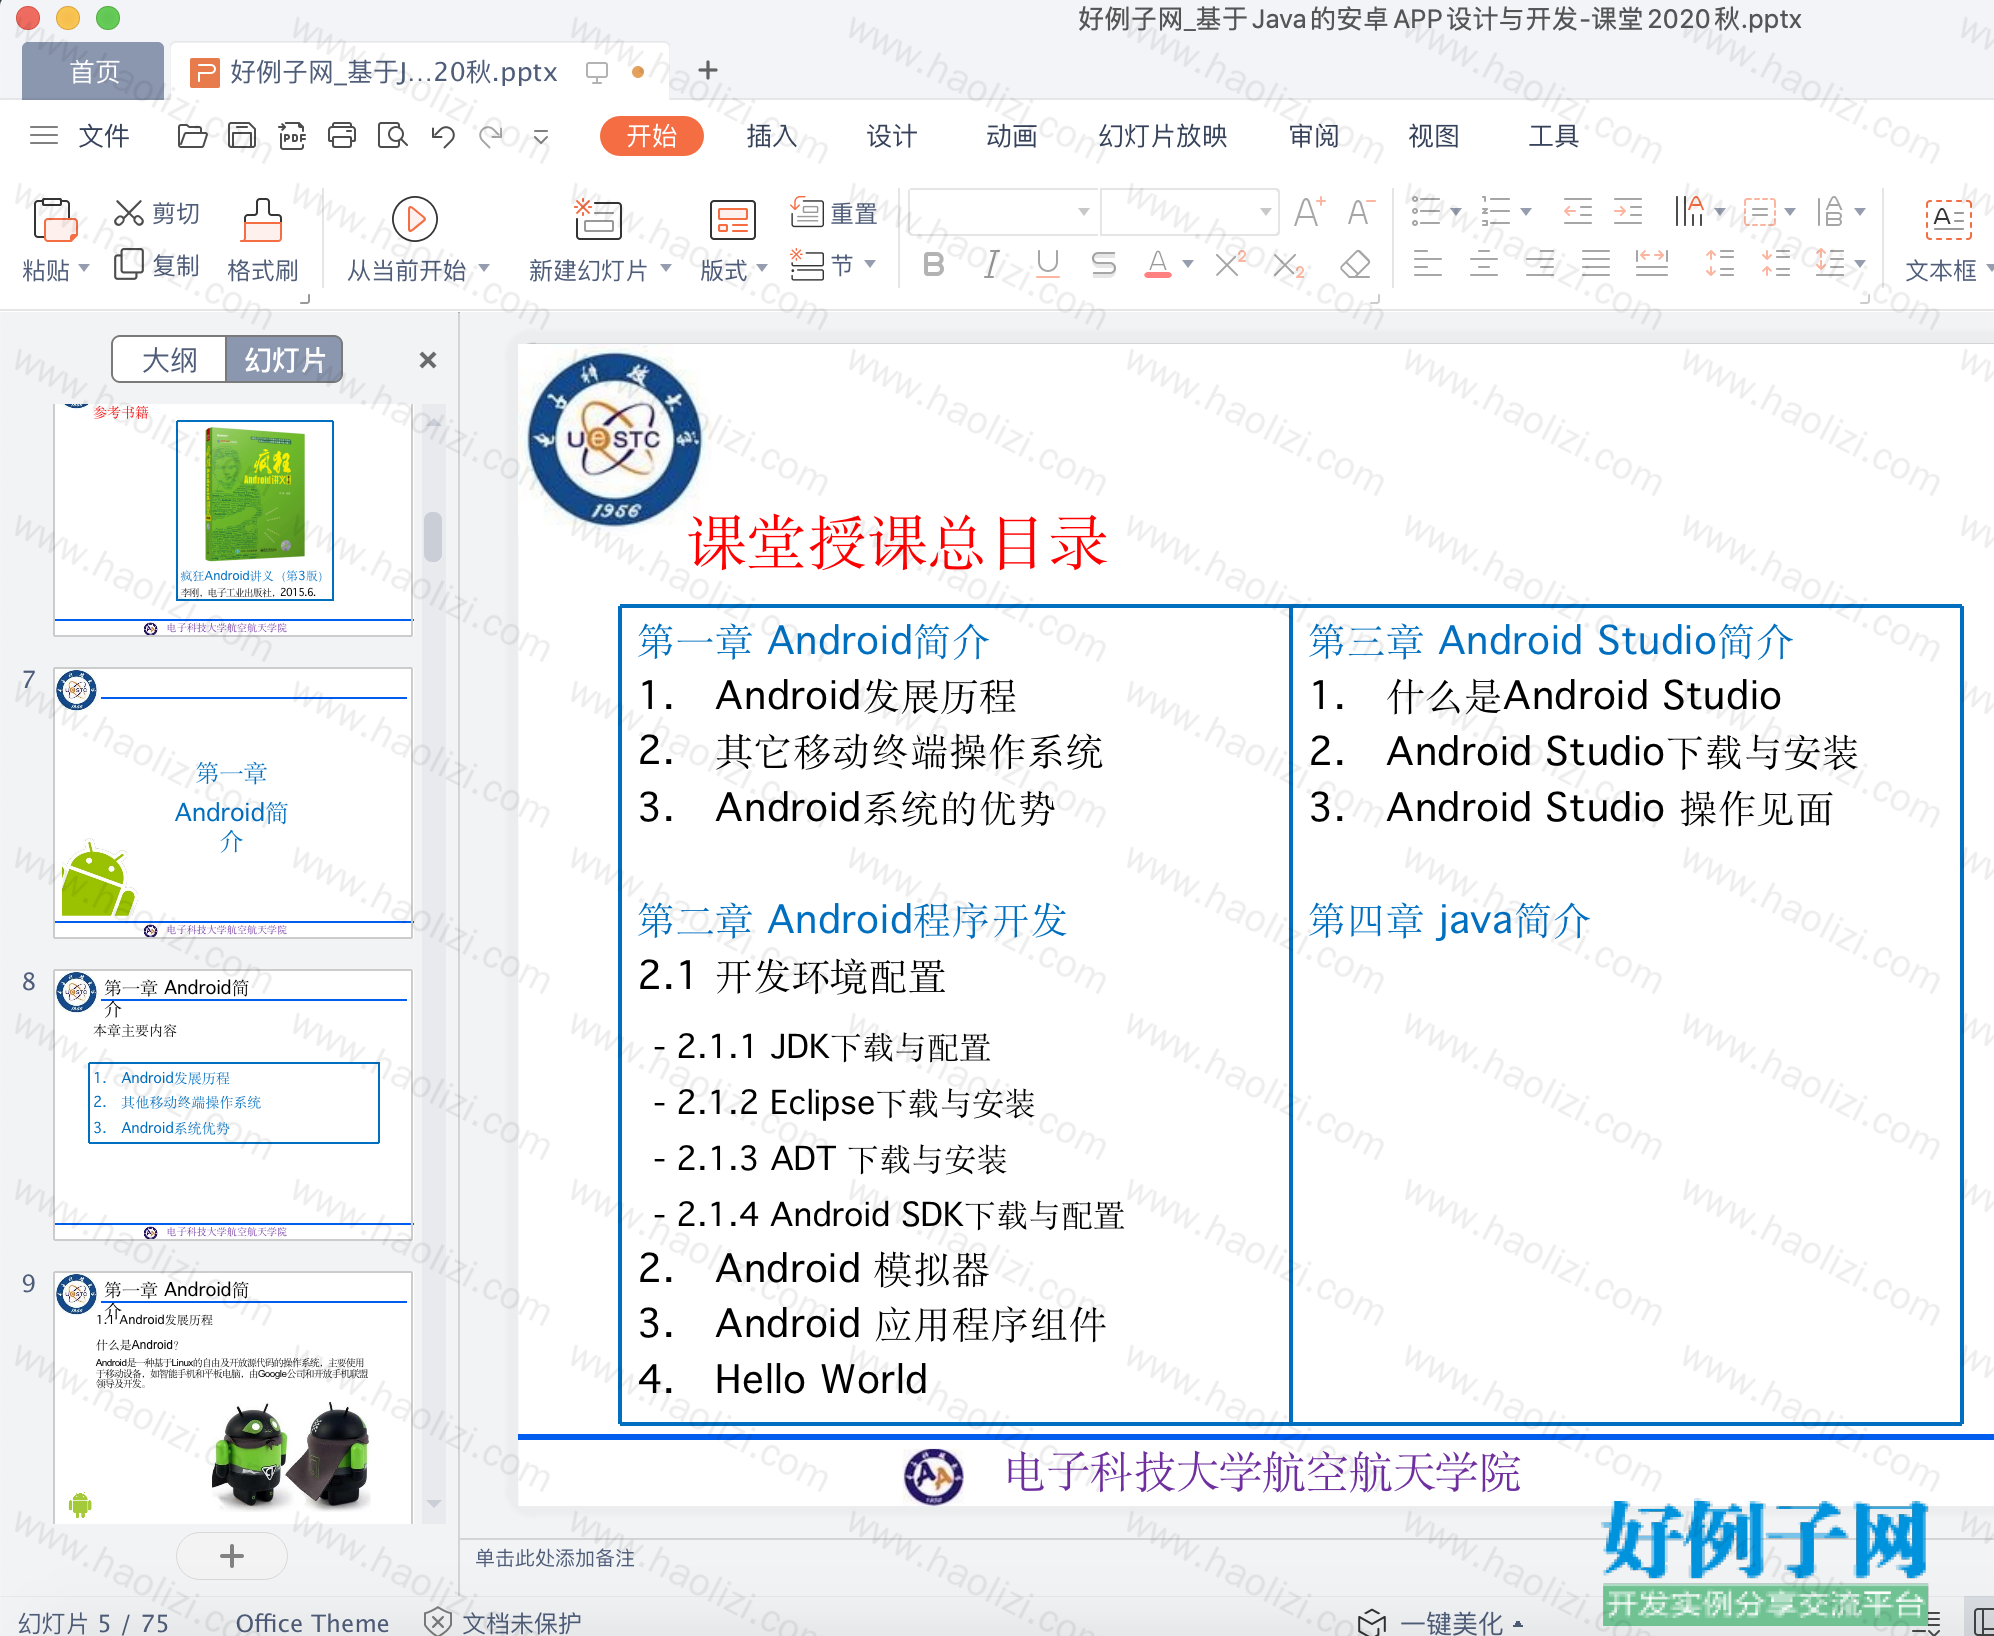Open the font size dropdown
This screenshot has width=1994, height=1636.
click(1265, 212)
